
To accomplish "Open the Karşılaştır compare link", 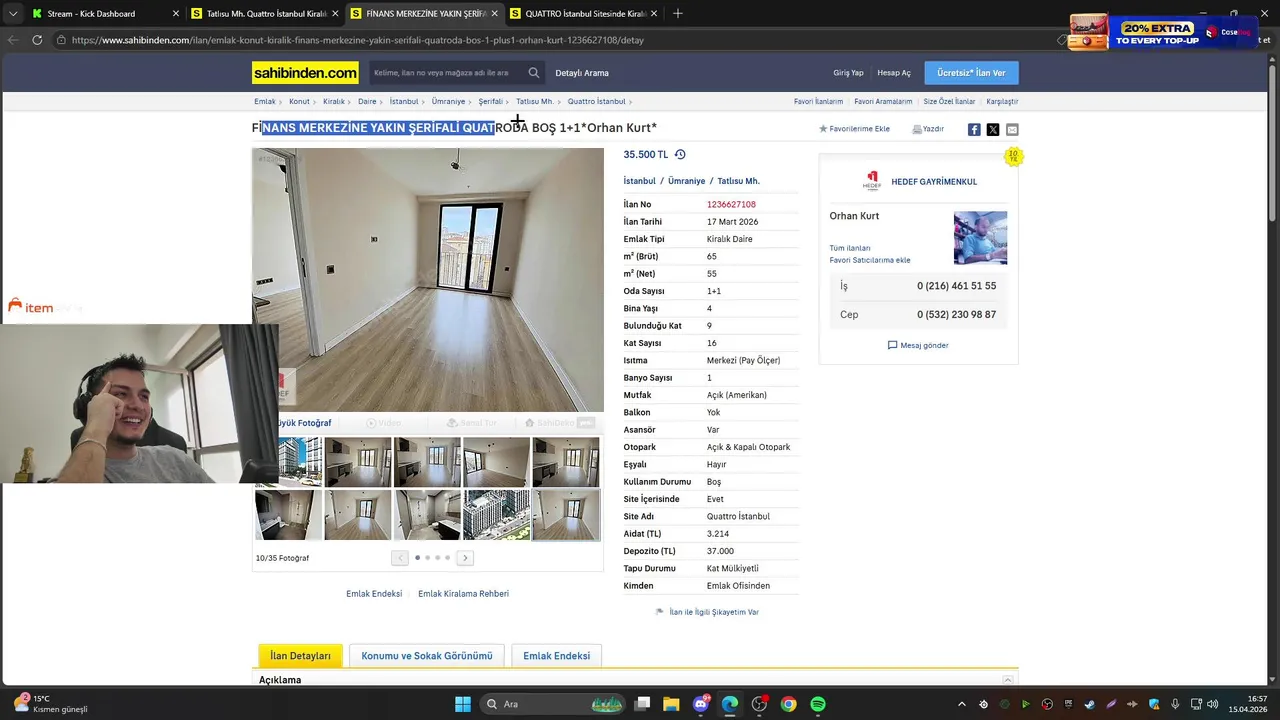I will [x=1002, y=102].
